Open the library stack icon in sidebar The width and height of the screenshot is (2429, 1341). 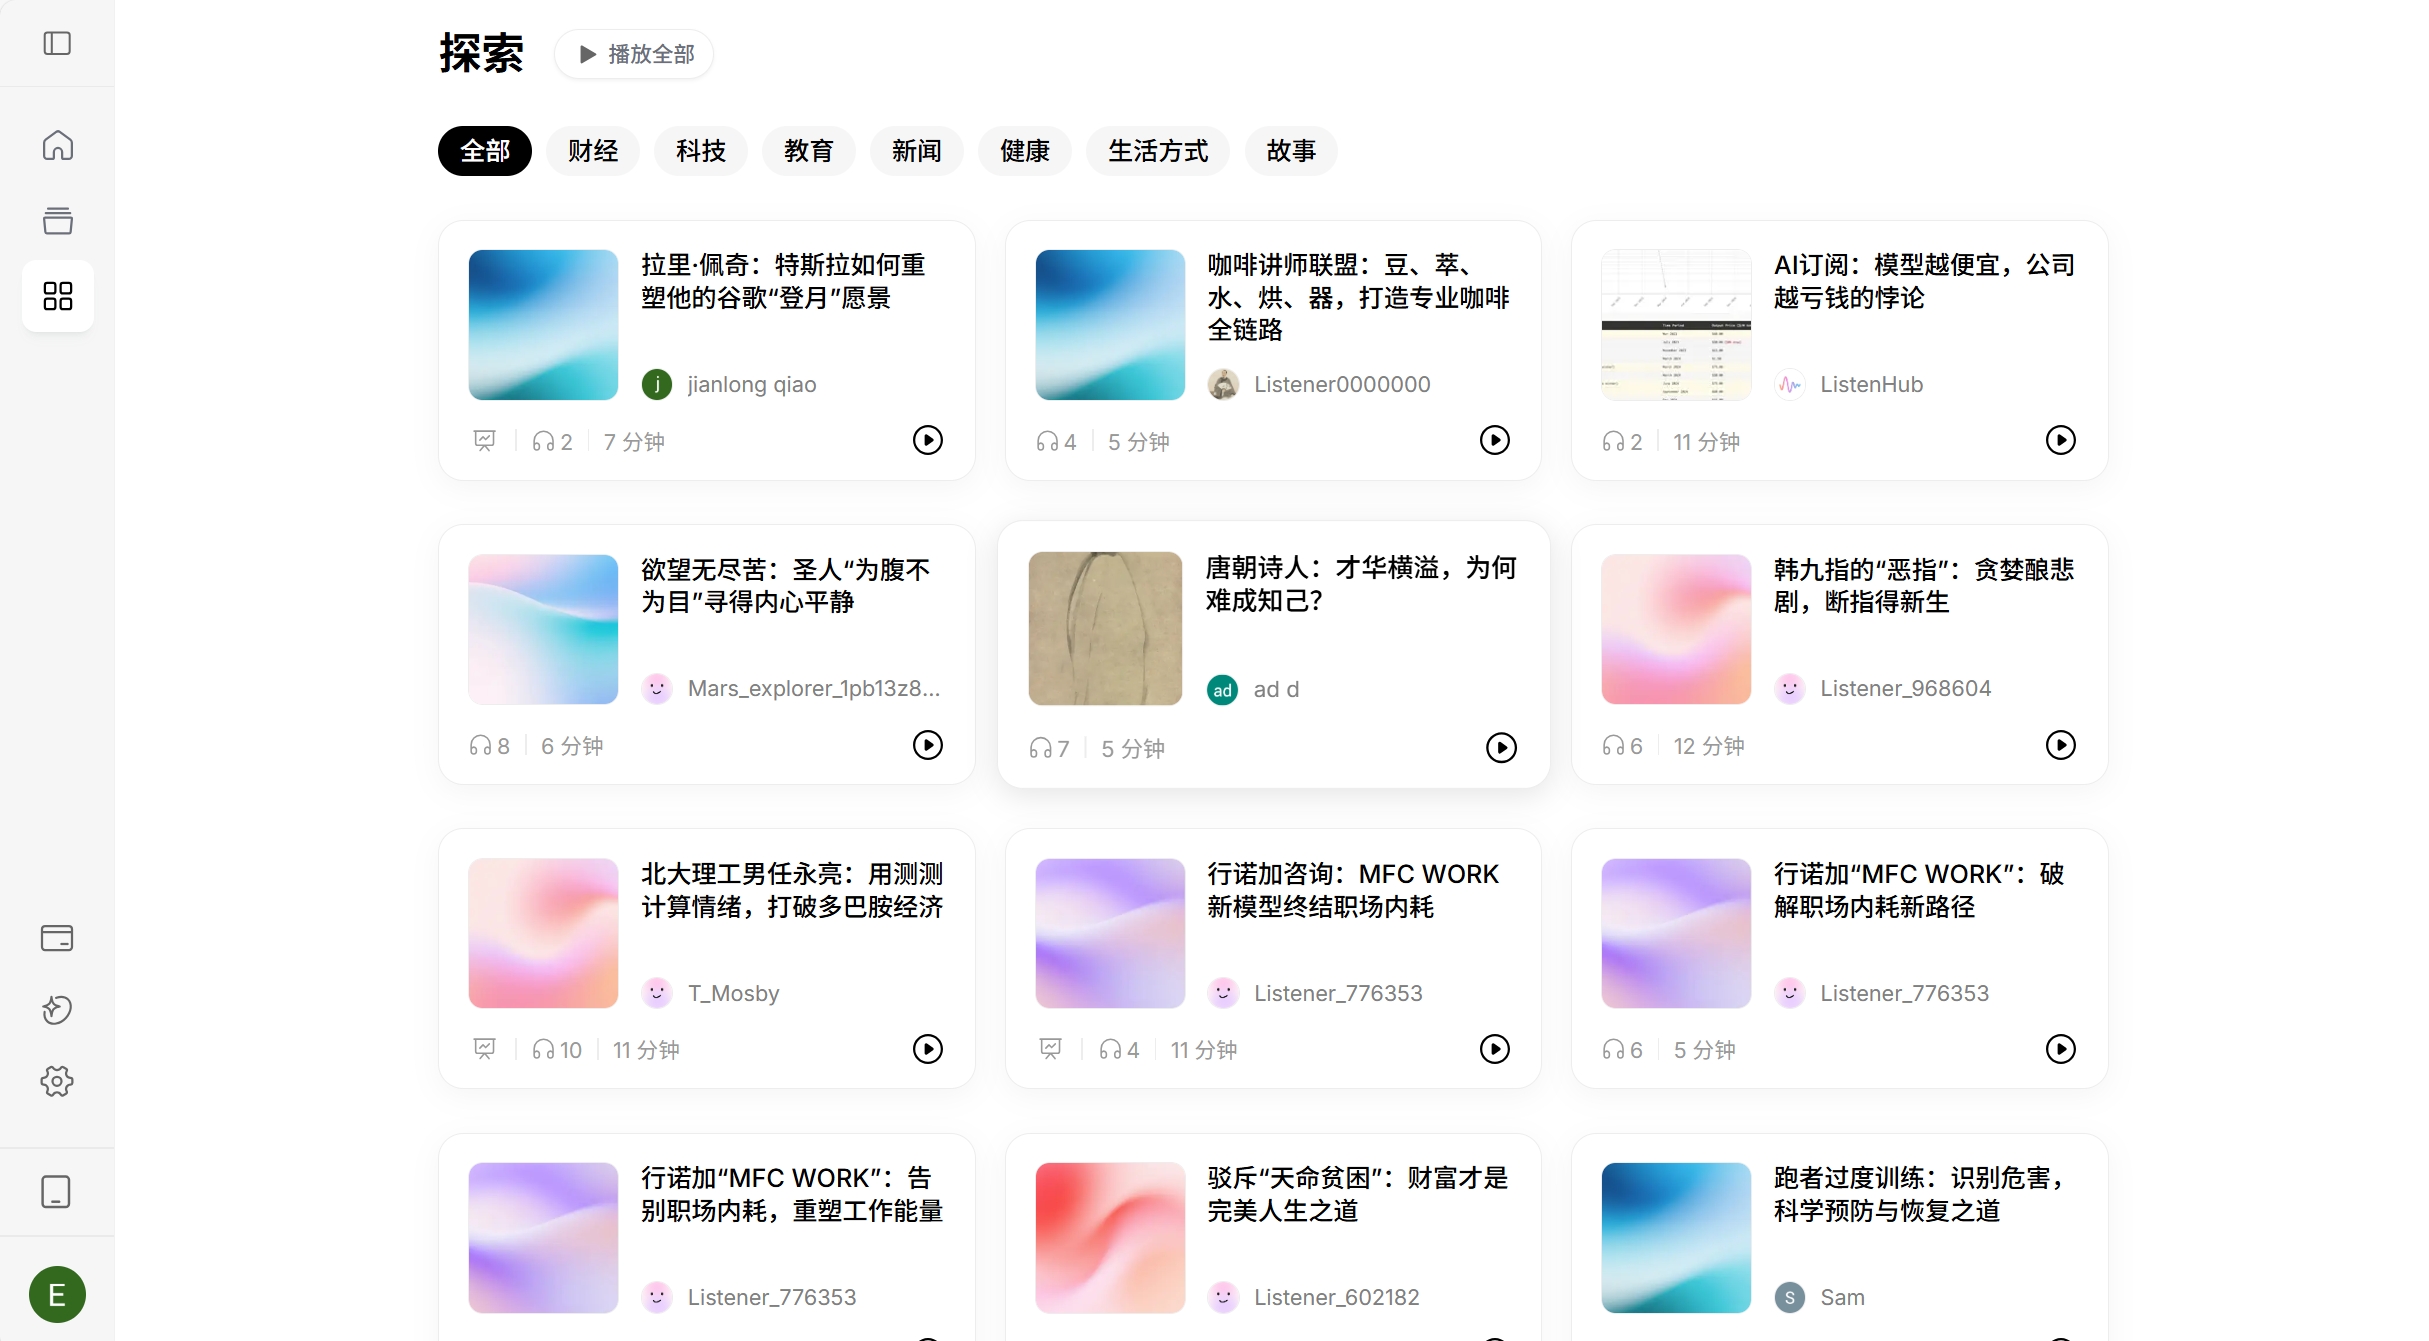click(57, 220)
